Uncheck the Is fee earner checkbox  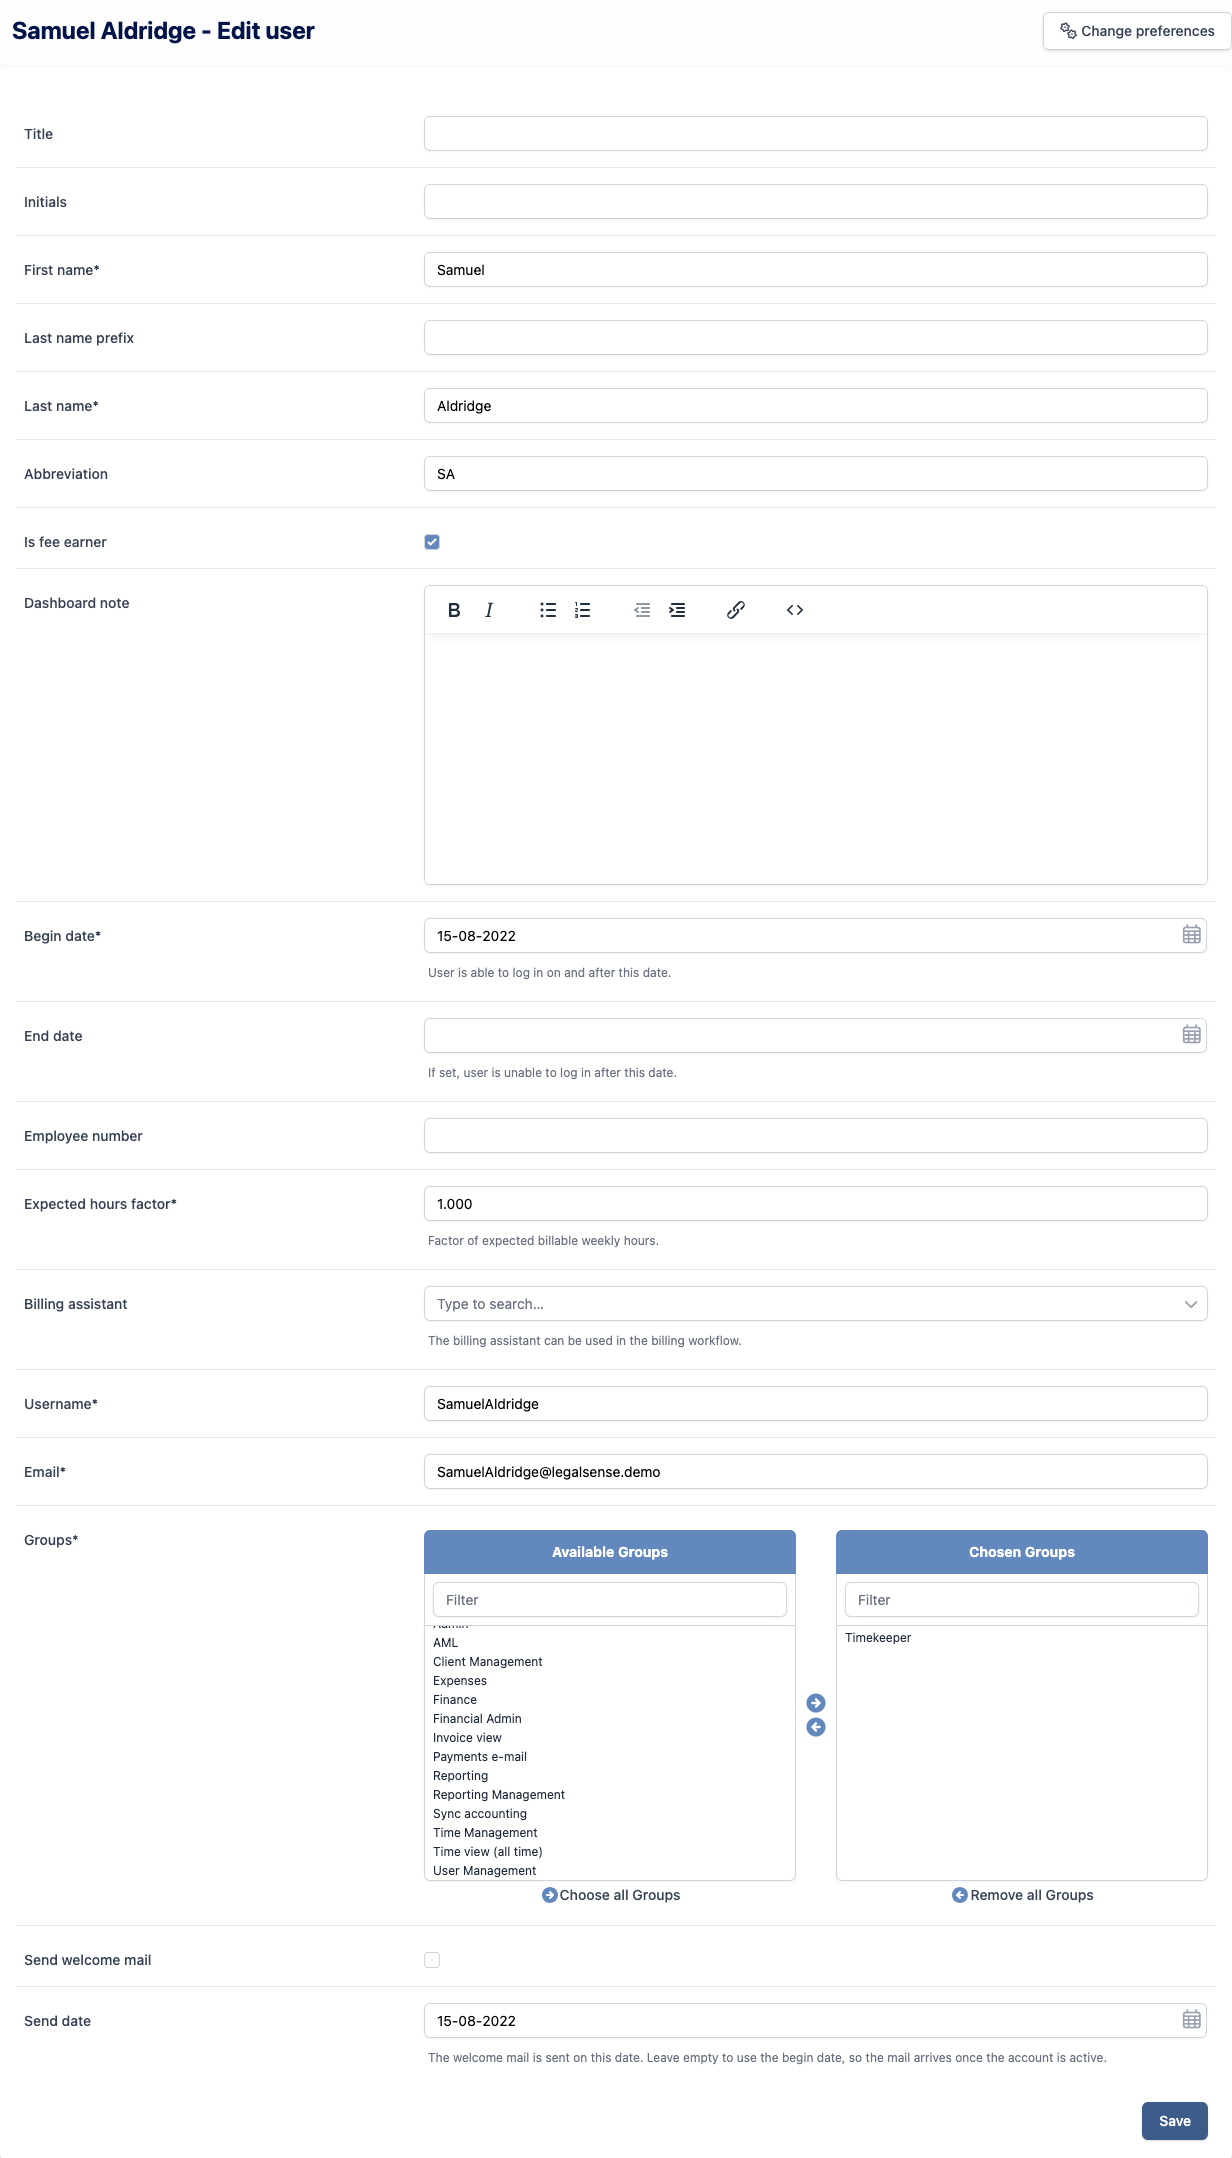coord(432,542)
